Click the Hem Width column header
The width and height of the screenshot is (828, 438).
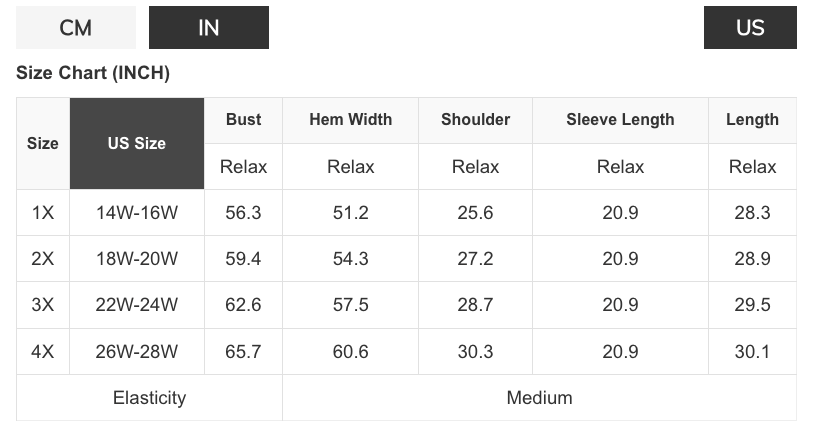pyautogui.click(x=351, y=120)
